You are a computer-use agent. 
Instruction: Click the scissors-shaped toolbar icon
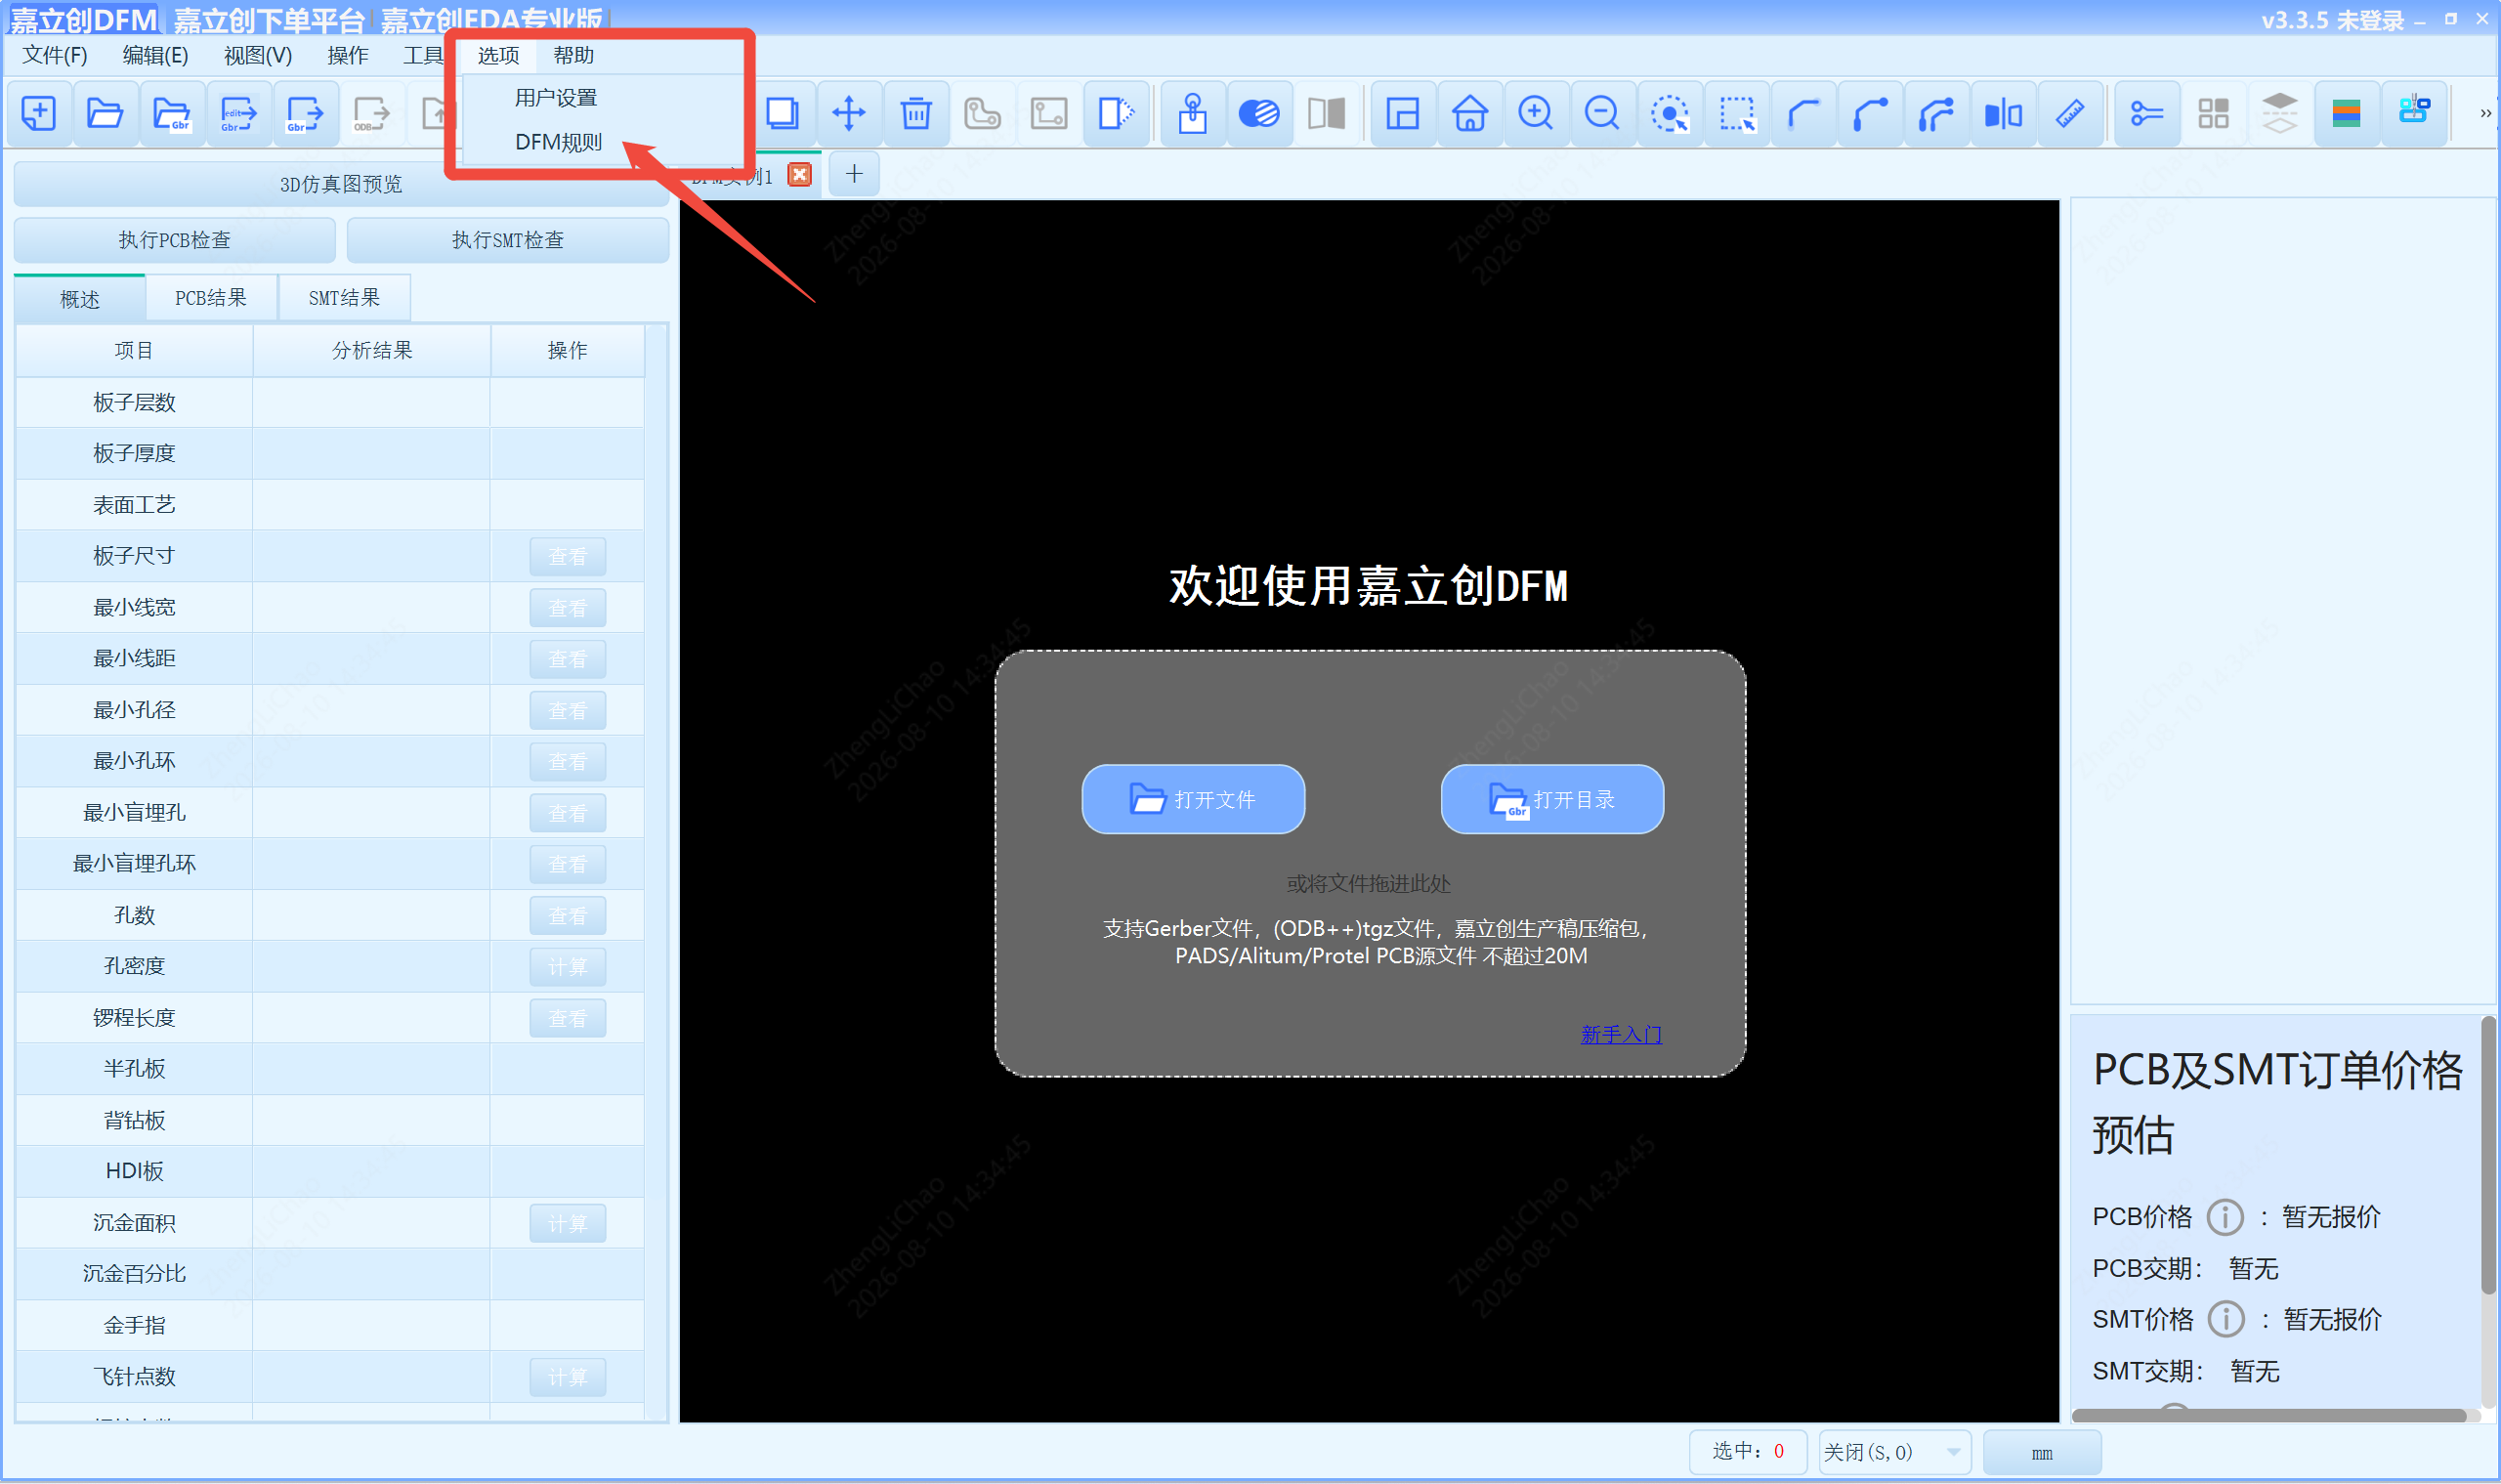tap(2146, 113)
